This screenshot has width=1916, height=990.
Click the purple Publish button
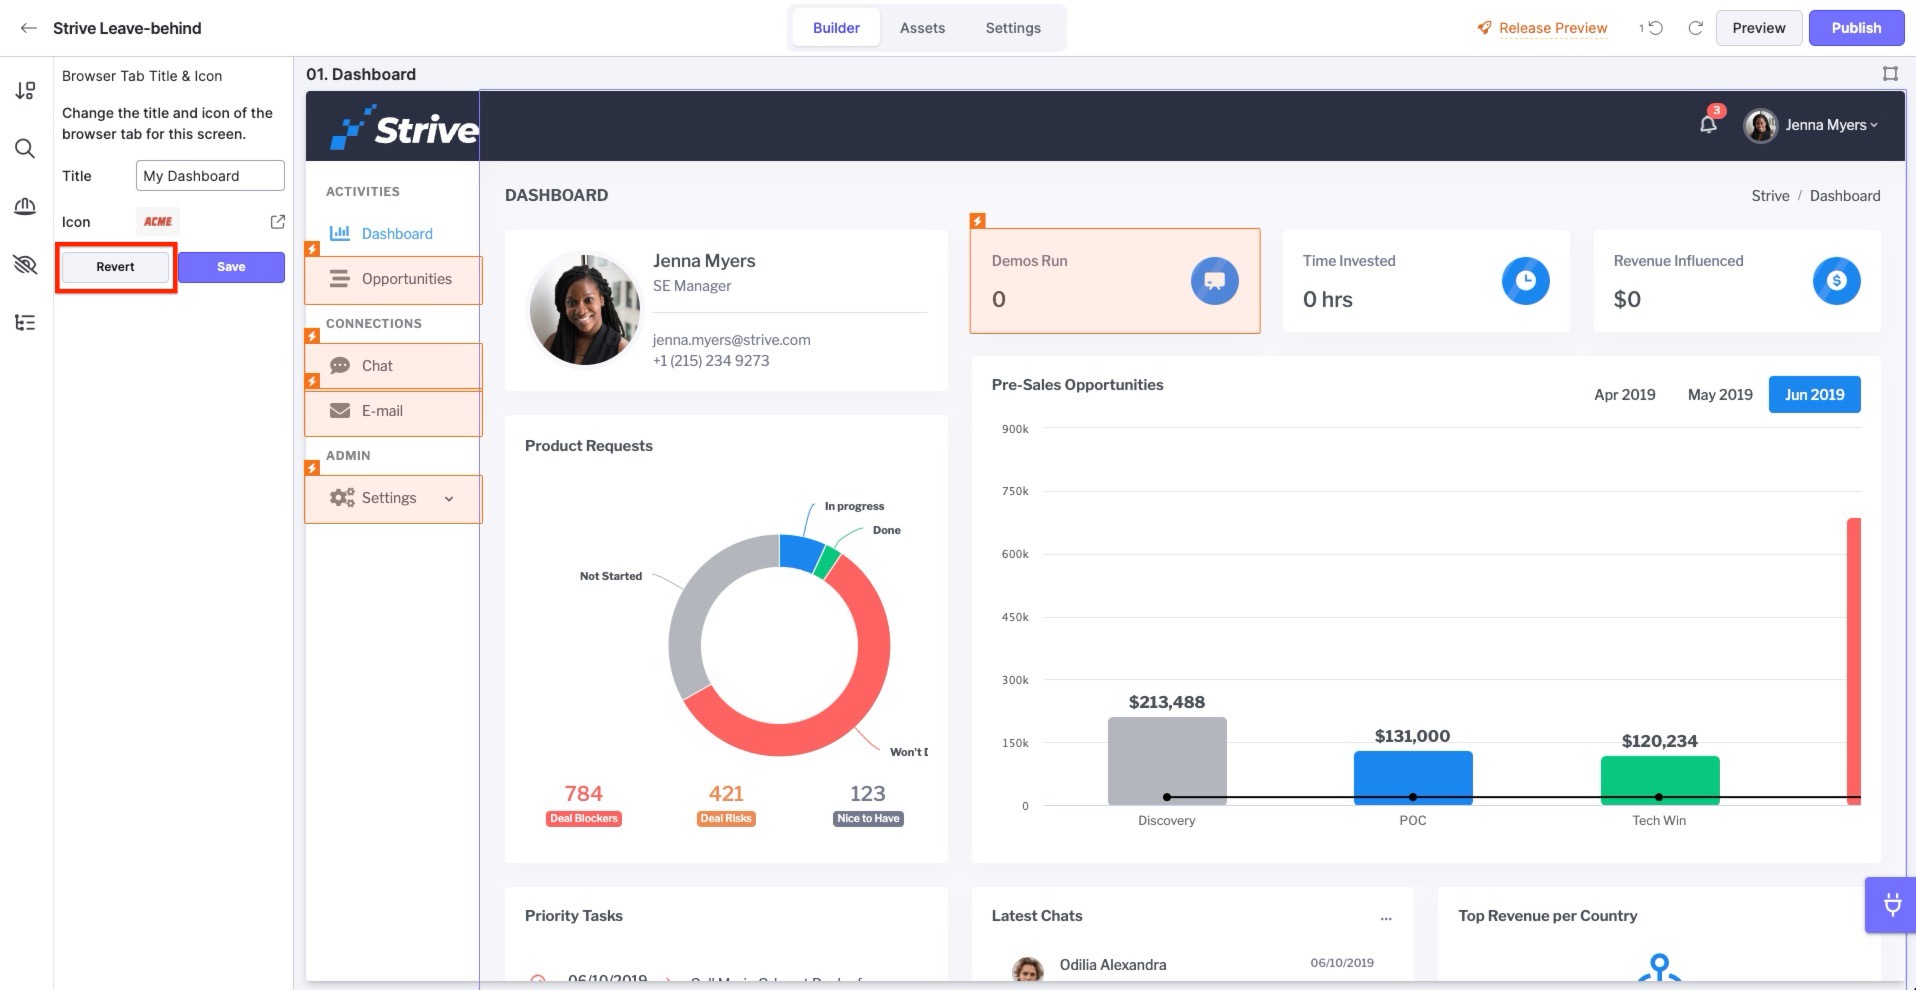click(1856, 28)
